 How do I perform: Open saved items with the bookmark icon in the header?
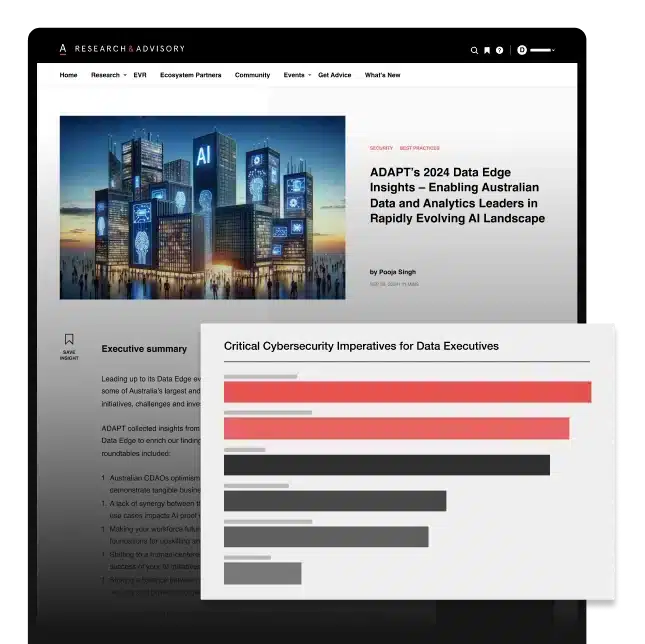[487, 50]
